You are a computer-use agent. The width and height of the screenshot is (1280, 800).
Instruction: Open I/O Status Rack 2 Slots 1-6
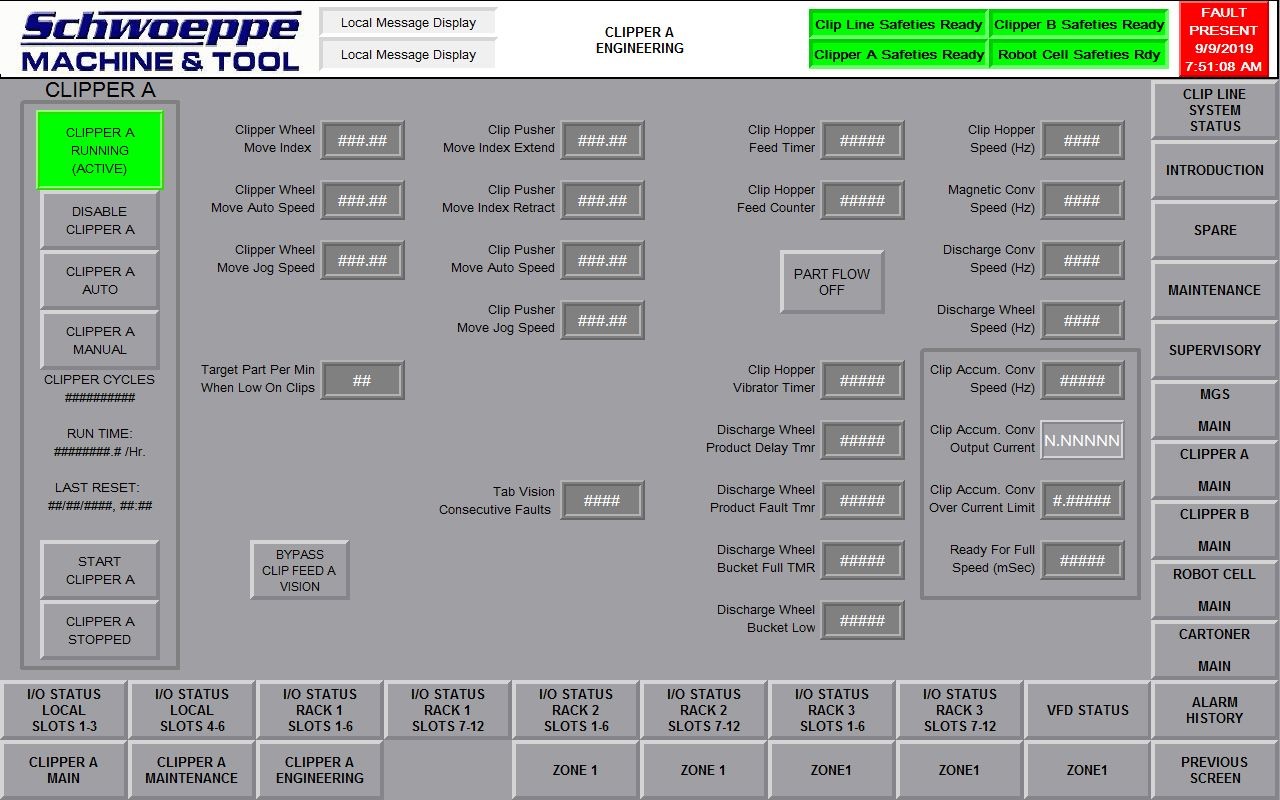[x=576, y=710]
